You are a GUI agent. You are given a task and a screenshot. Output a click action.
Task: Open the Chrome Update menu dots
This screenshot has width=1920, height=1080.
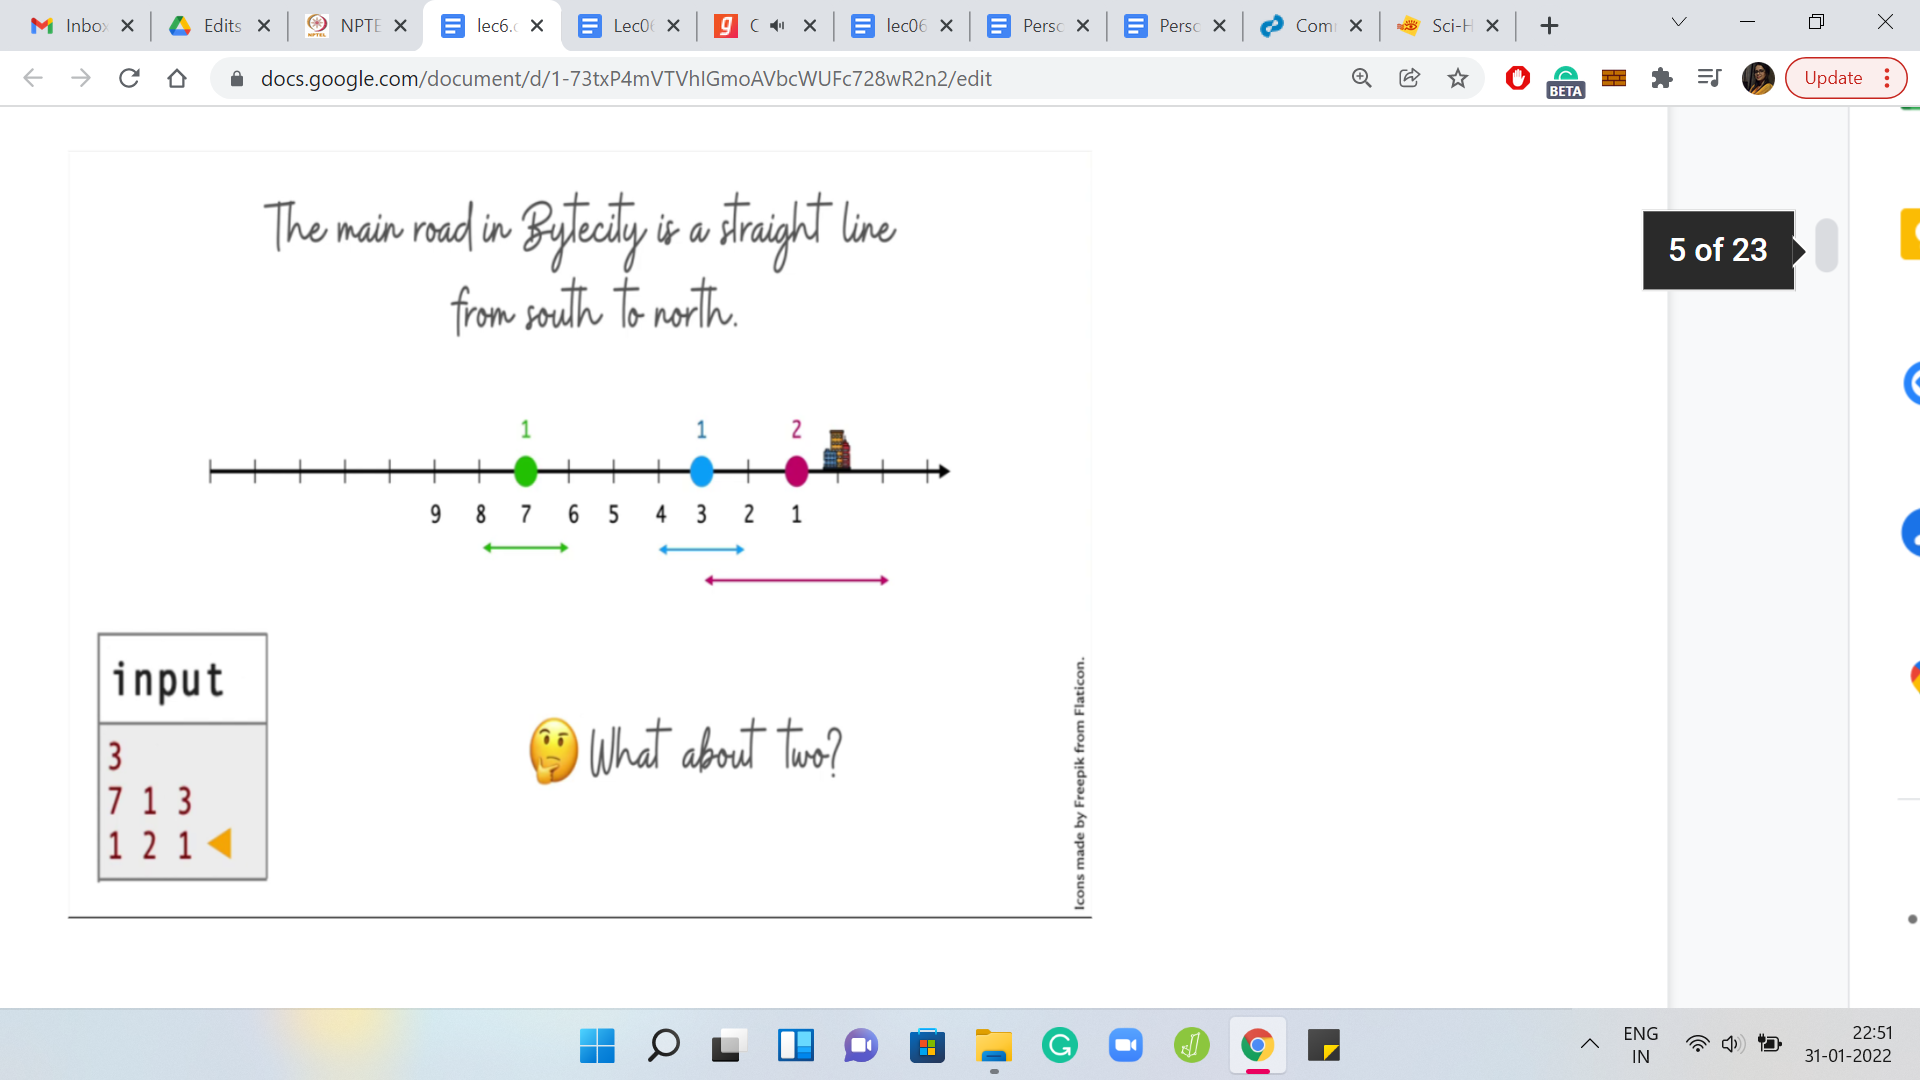pos(1887,78)
